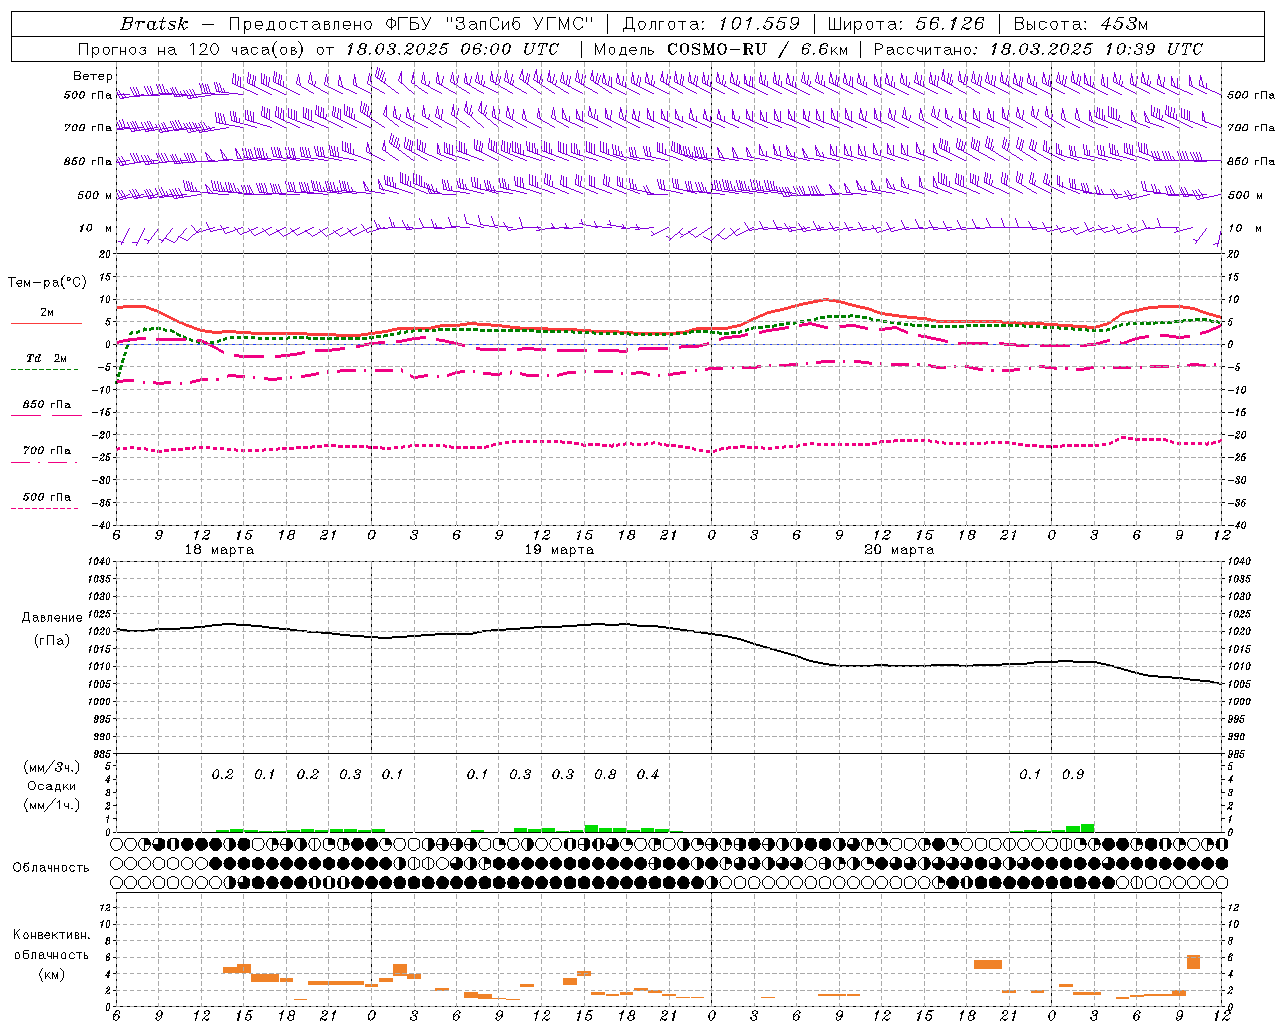Image resolution: width=1280 pixels, height=1024 pixels.
Task: Click the '18 марта' date label
Action: pyautogui.click(x=220, y=550)
